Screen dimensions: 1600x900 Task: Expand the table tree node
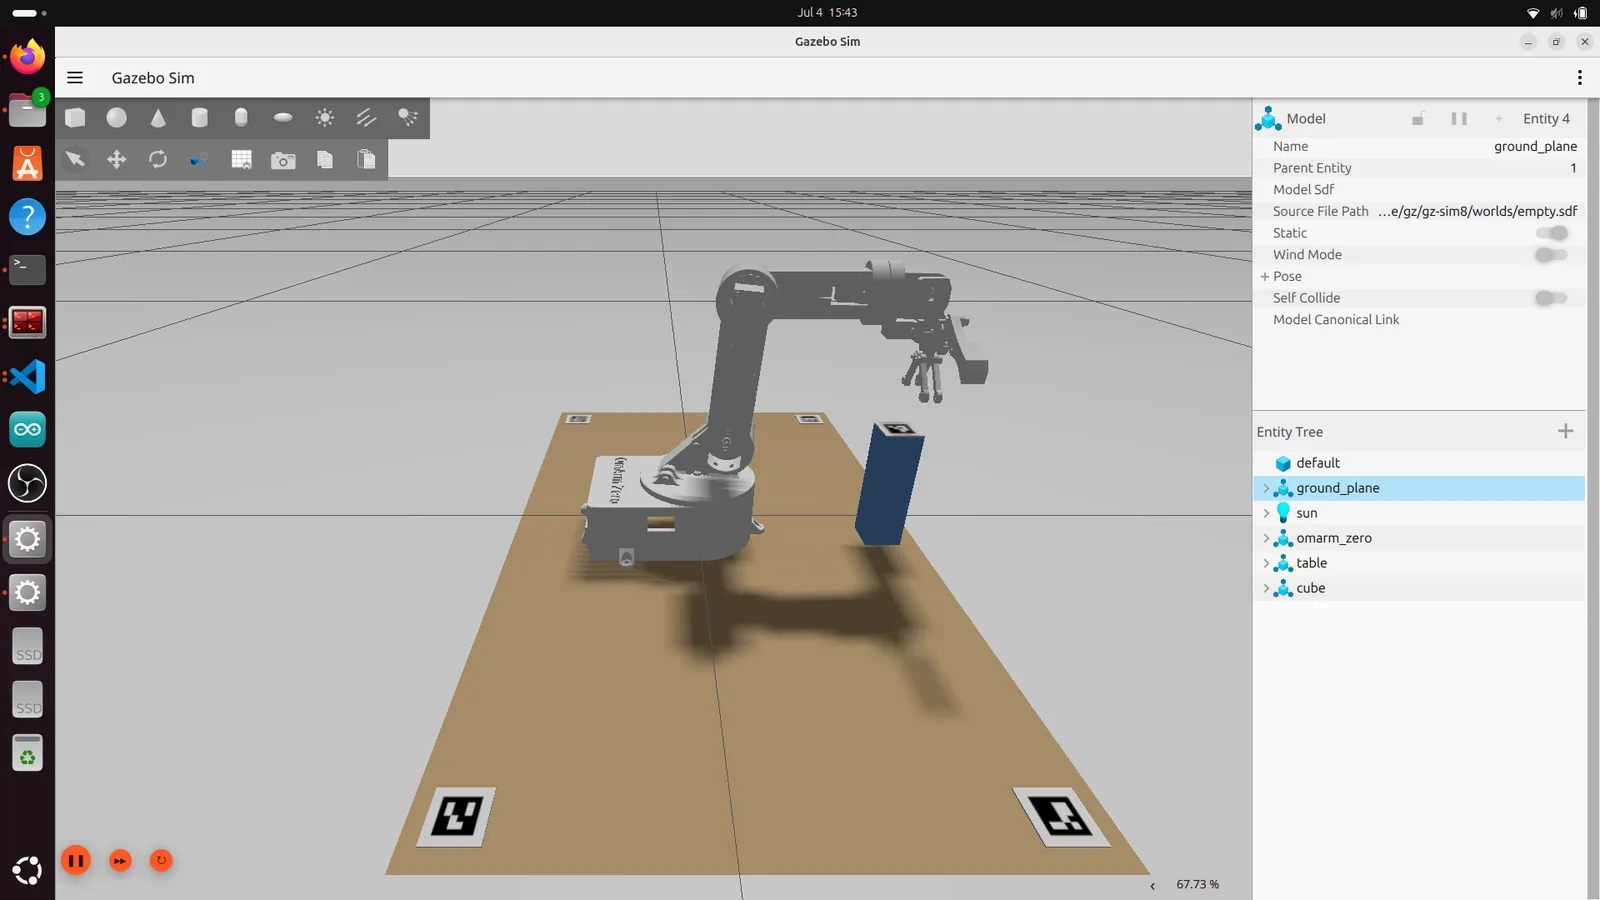click(1266, 563)
